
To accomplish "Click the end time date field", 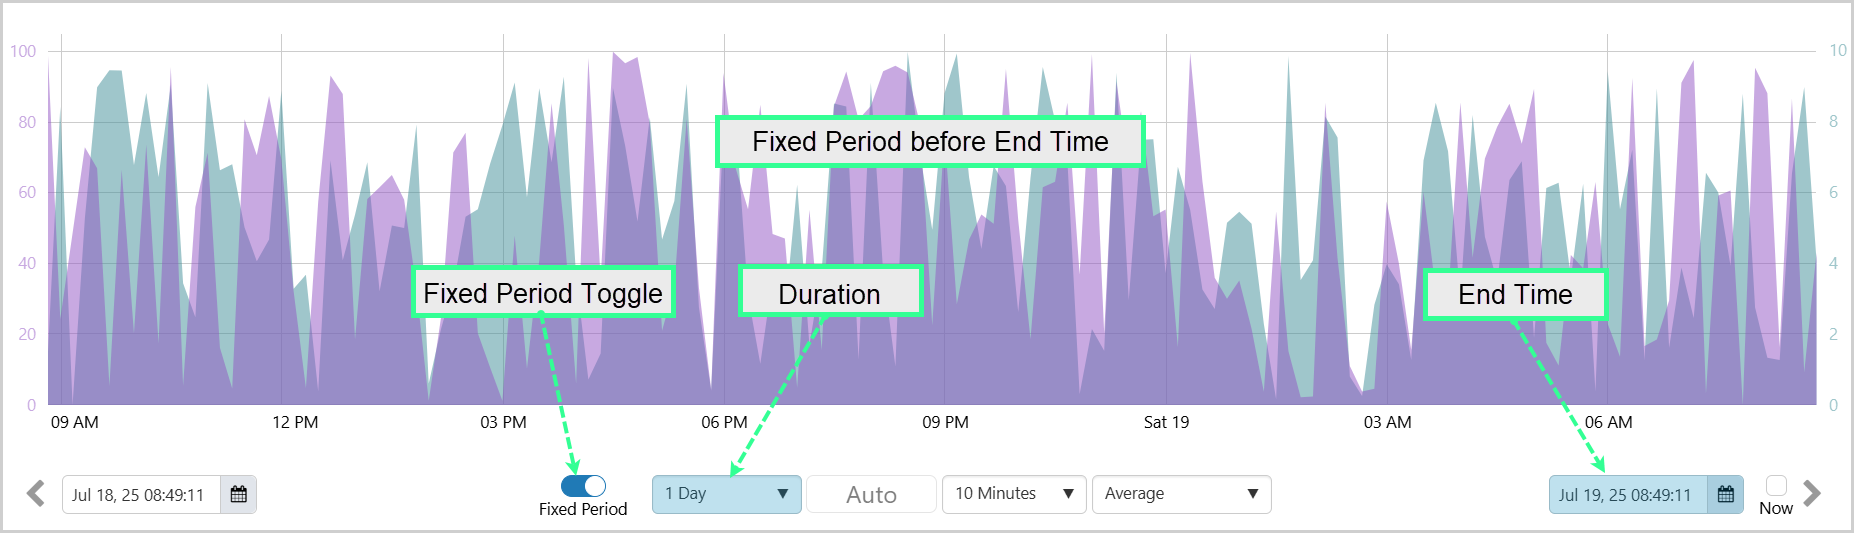I will [x=1627, y=495].
